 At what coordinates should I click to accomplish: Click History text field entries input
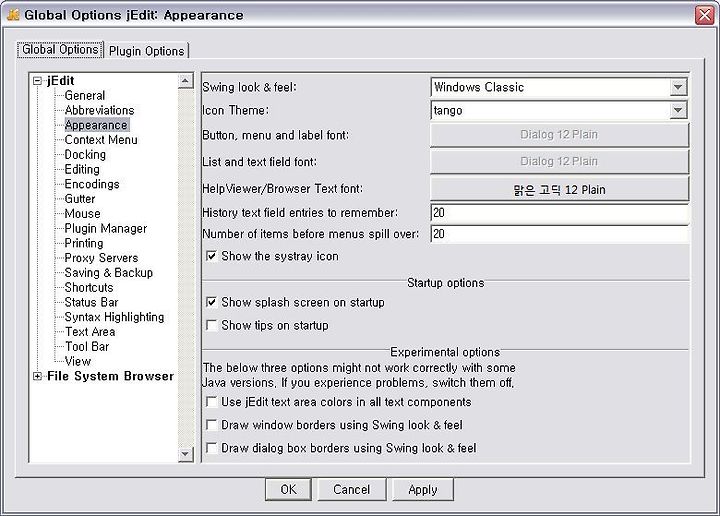560,213
